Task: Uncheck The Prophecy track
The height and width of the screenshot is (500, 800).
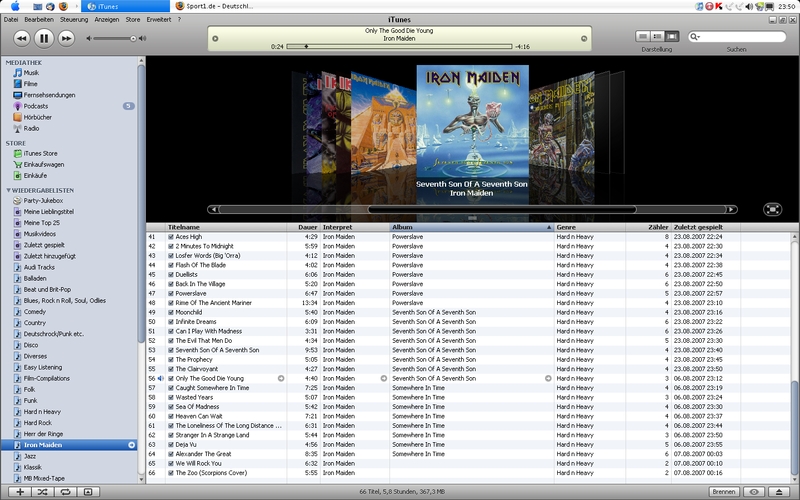Action: pyautogui.click(x=171, y=360)
